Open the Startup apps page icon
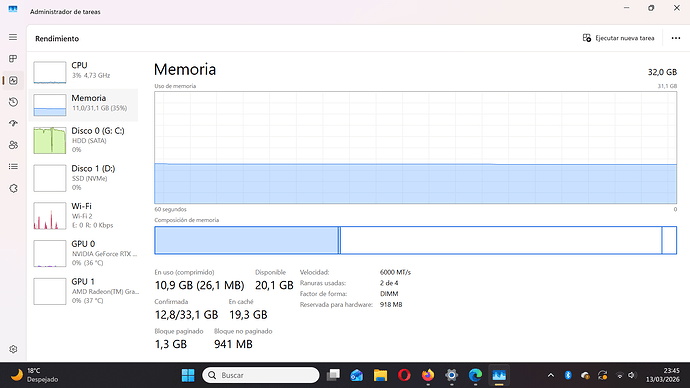 [x=13, y=124]
